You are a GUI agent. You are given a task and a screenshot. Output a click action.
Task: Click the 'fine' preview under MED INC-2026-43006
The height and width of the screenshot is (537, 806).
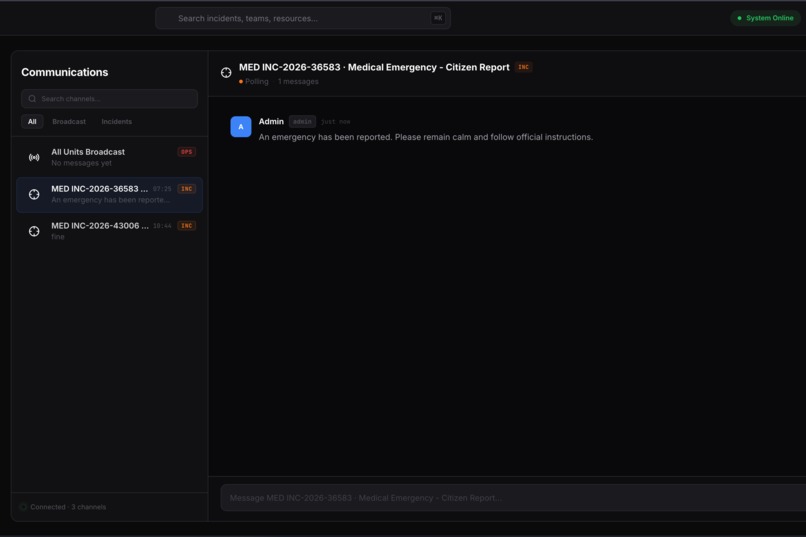58,237
